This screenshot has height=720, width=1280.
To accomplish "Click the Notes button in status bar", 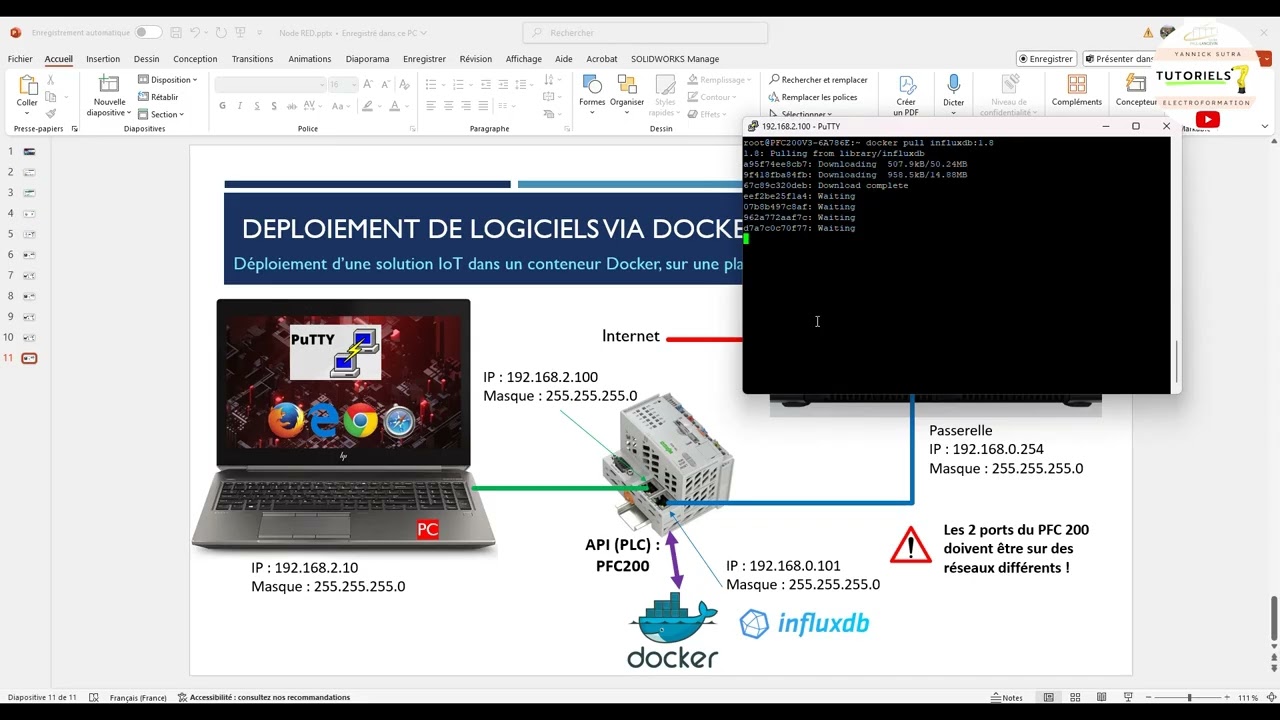I will pos(1007,697).
